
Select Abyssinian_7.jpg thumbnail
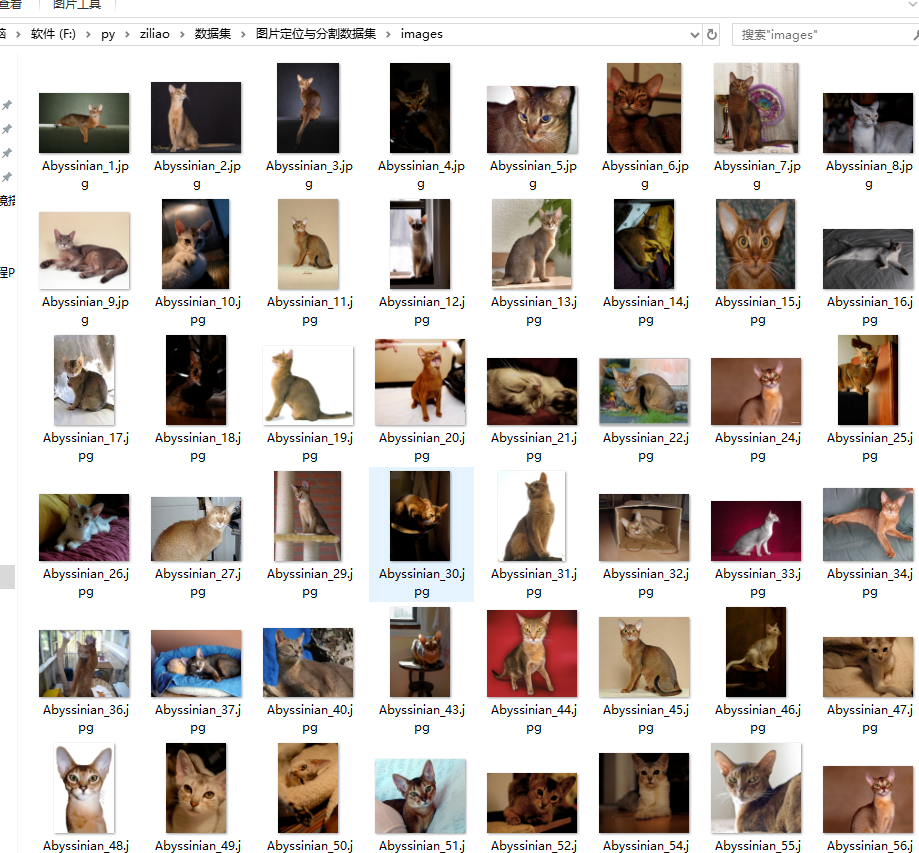click(x=756, y=108)
